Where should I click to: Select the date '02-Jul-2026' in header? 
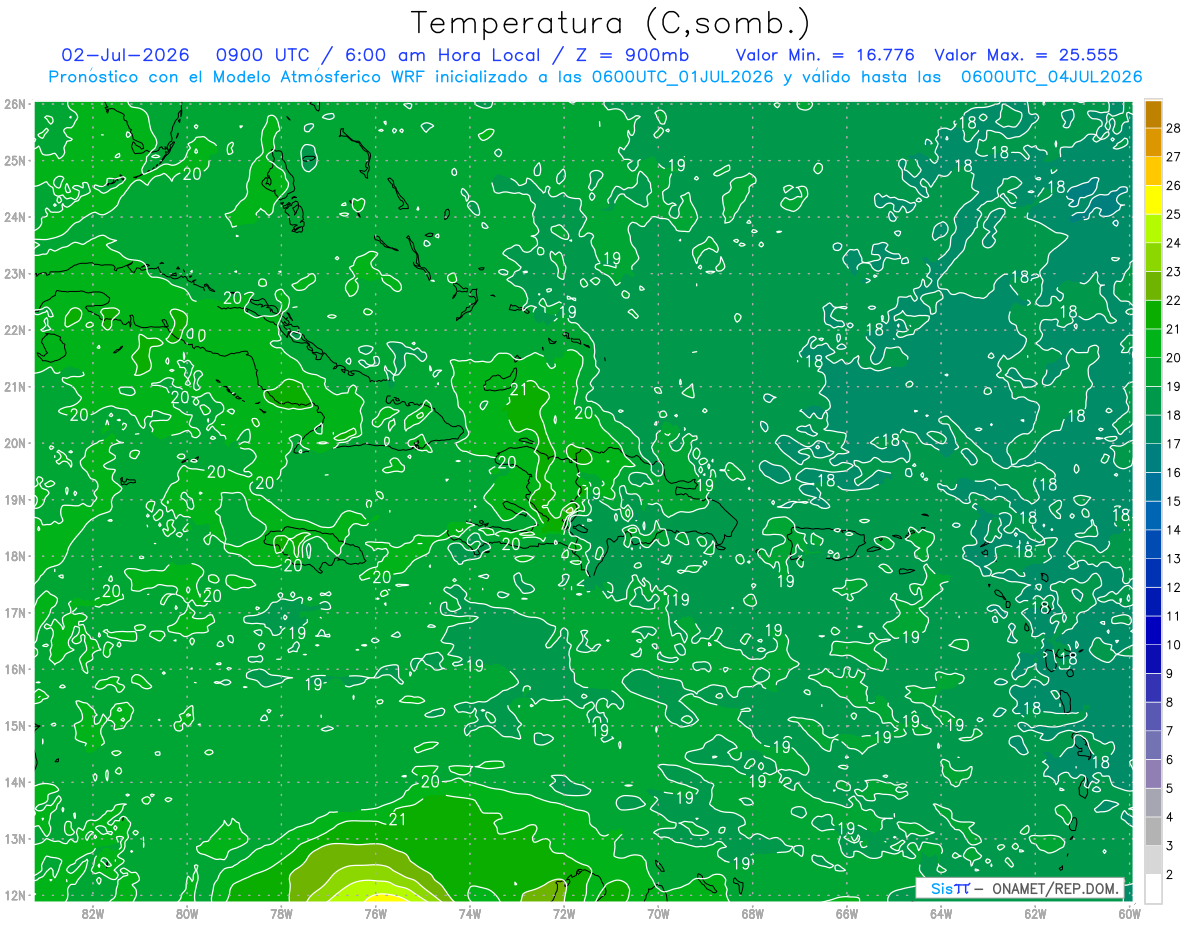point(125,55)
